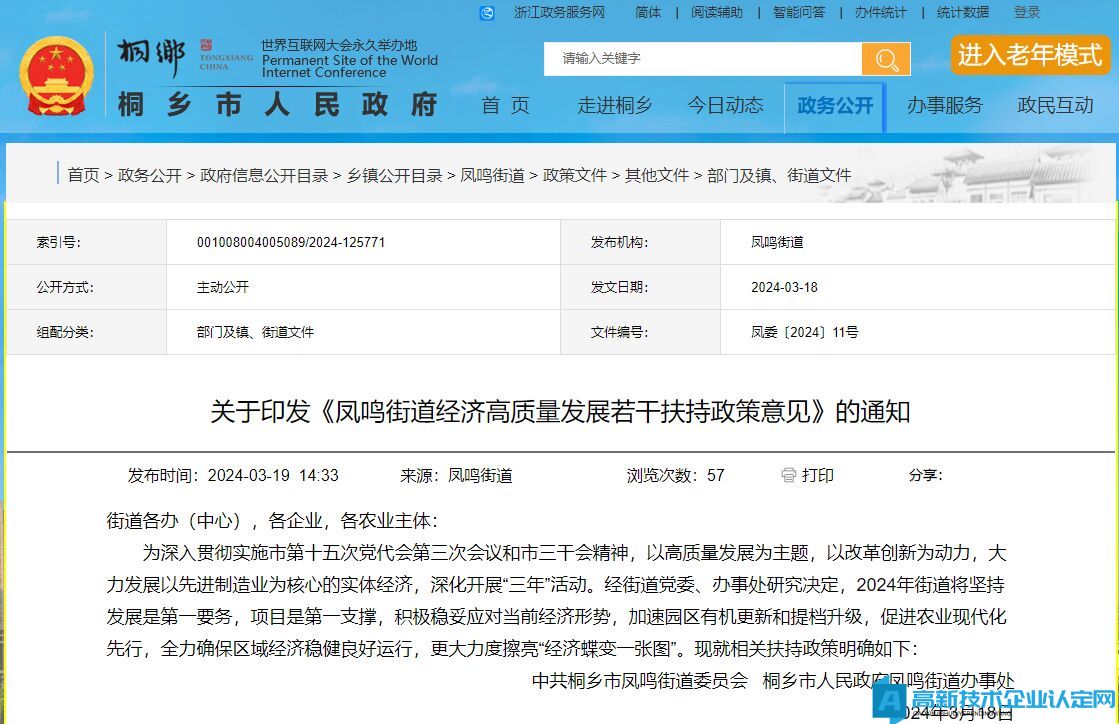Open 统计数据 link
This screenshot has width=1119, height=724.
963,12
